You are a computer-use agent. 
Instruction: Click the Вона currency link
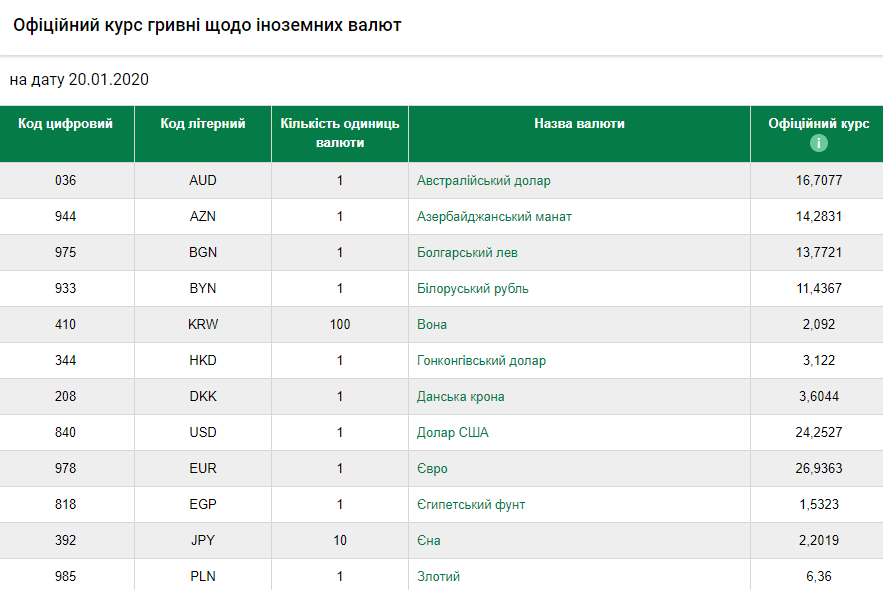point(432,325)
